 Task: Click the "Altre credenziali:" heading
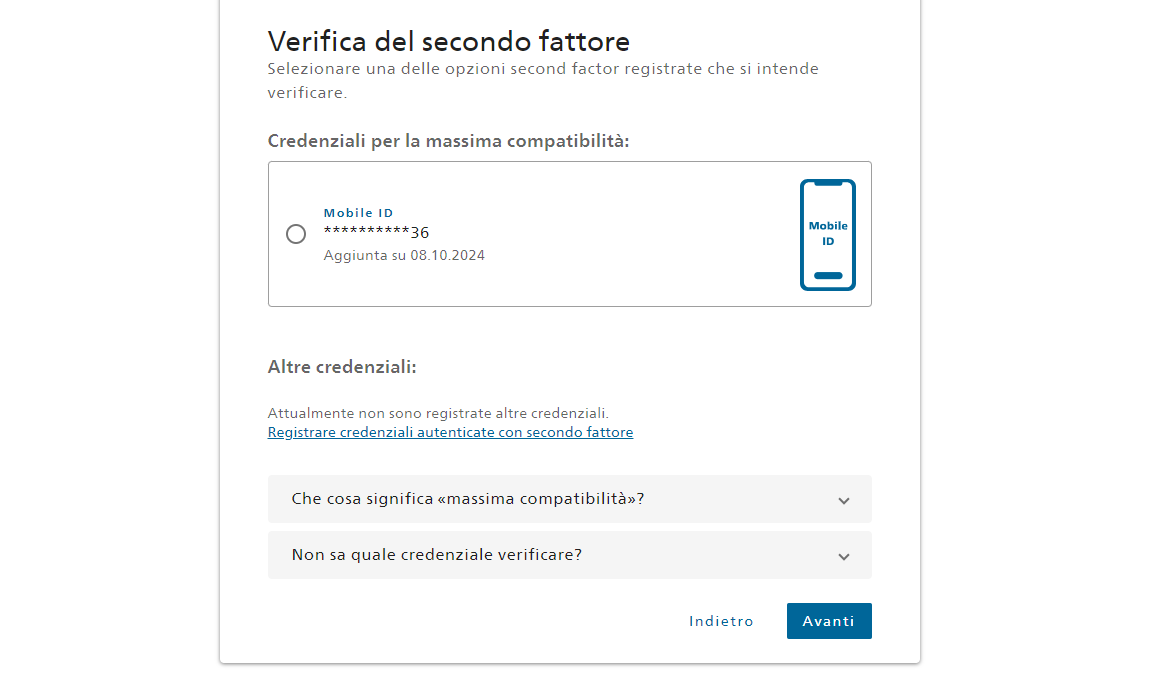[342, 367]
